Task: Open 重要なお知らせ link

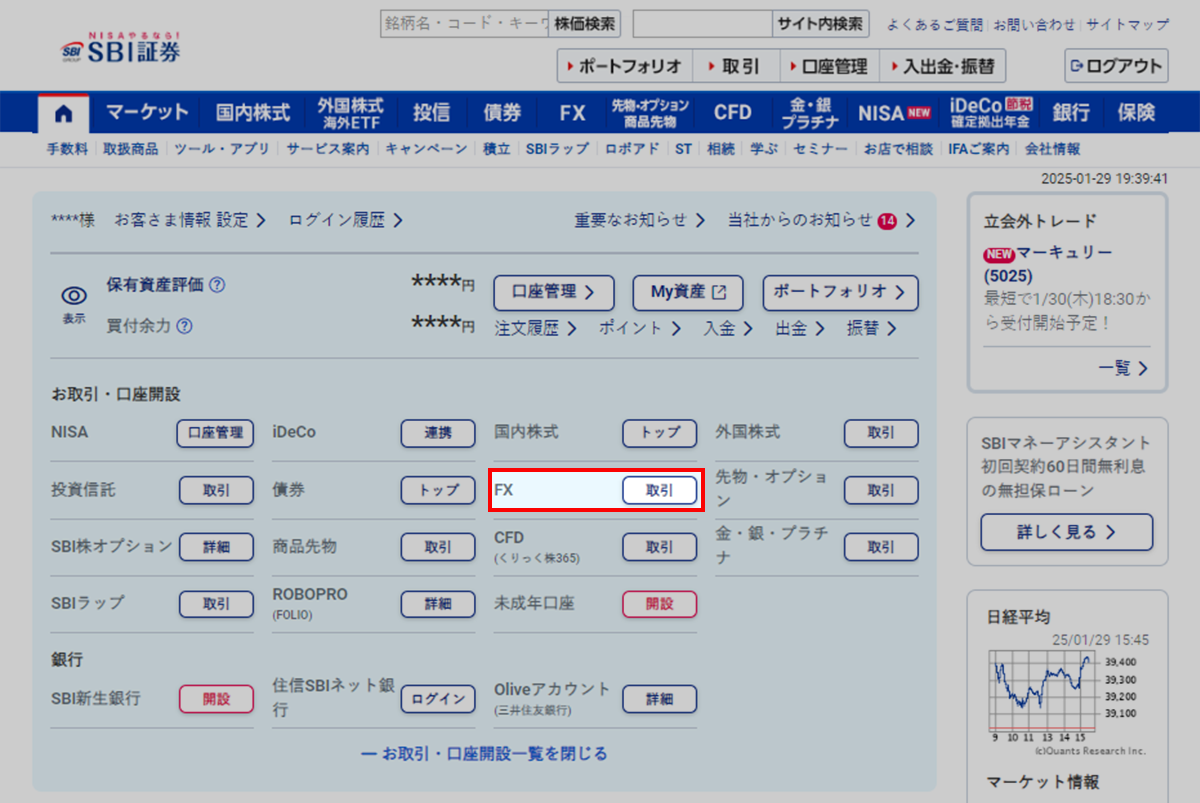Action: [x=640, y=221]
